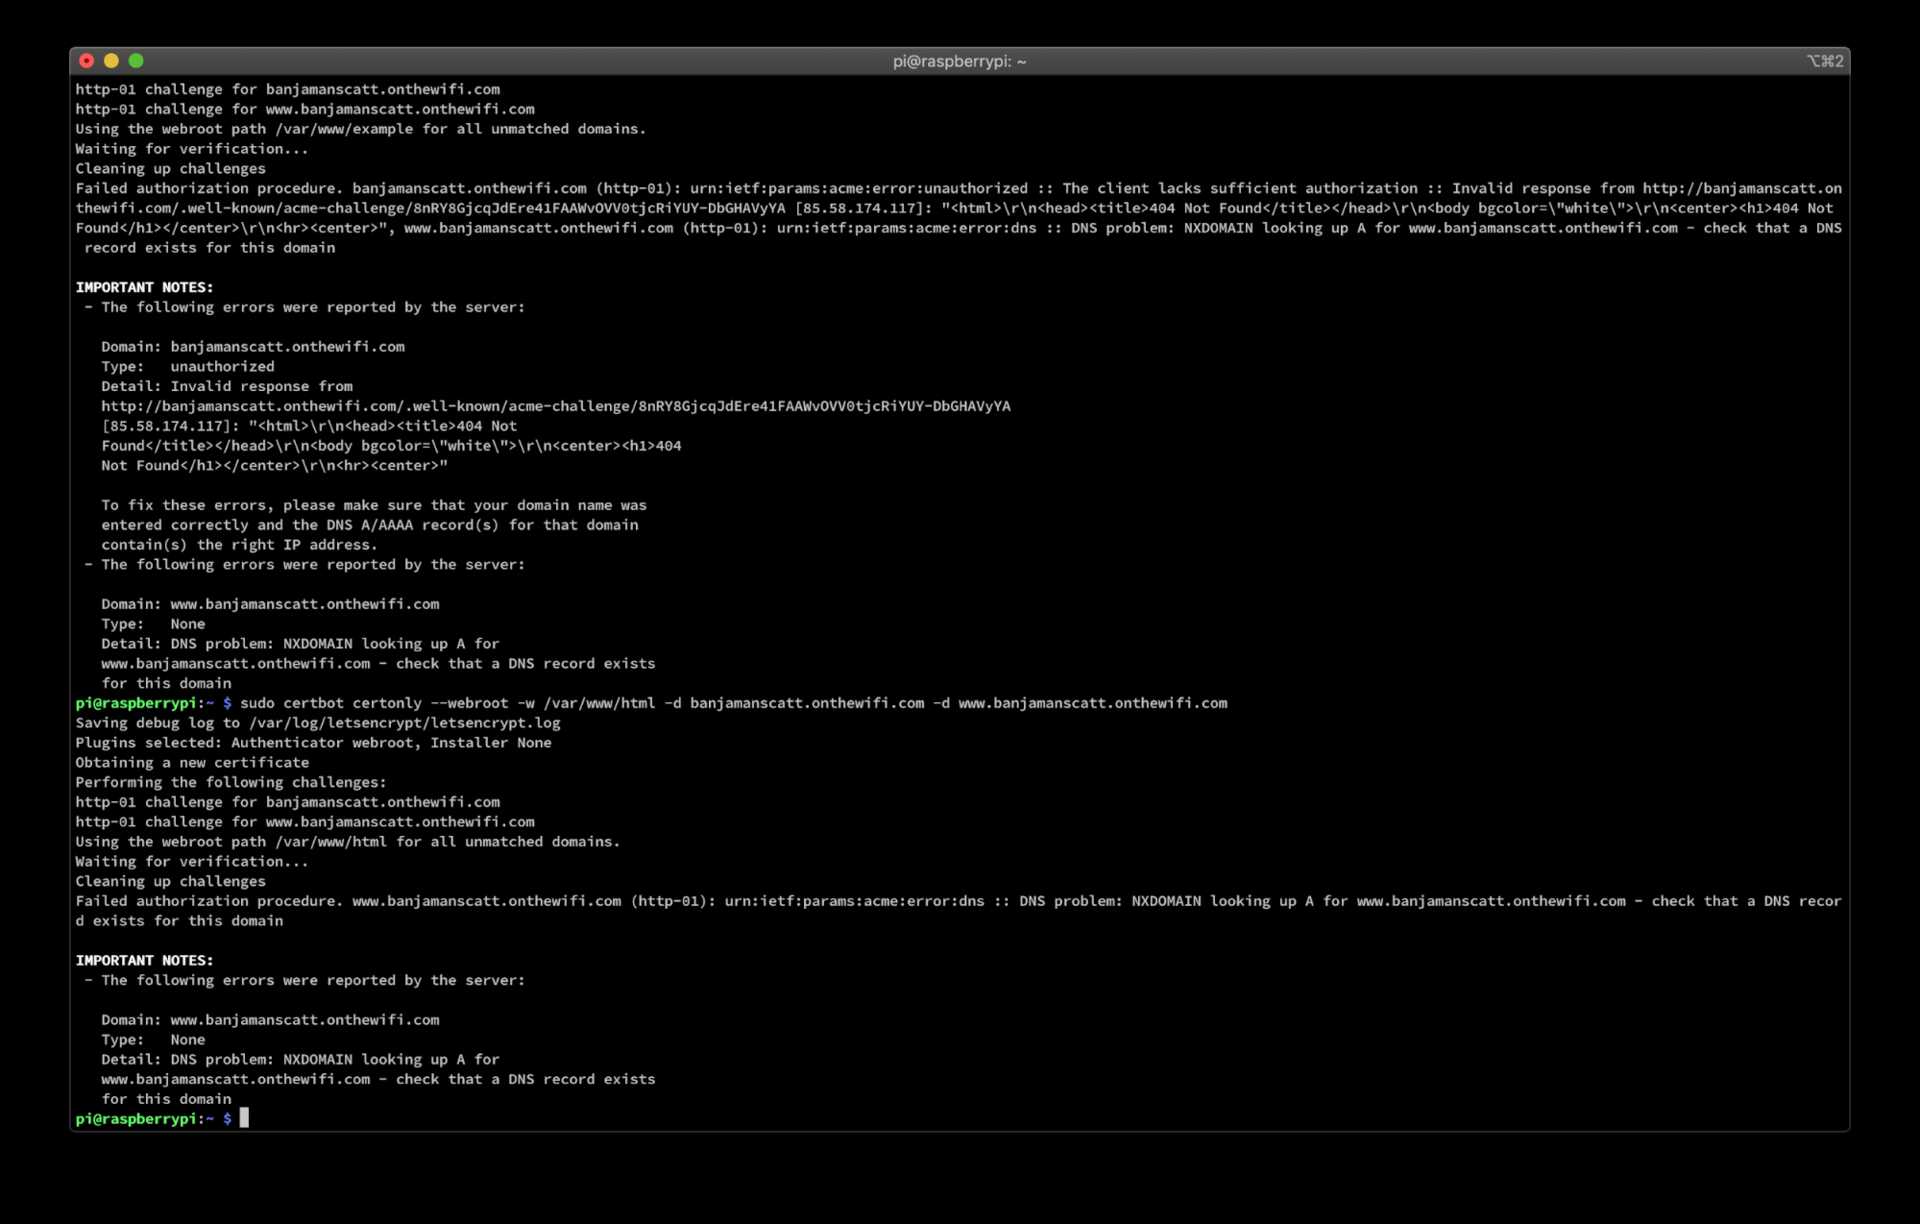
Task: Click the '⌥⌘2' shortcut indicator in title bar
Action: (1825, 61)
